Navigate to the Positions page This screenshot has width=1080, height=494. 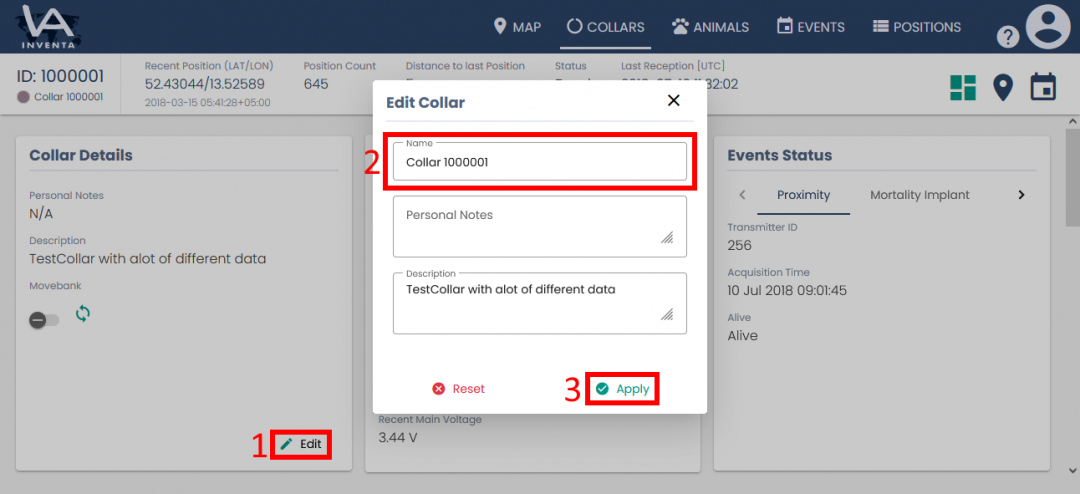(916, 27)
